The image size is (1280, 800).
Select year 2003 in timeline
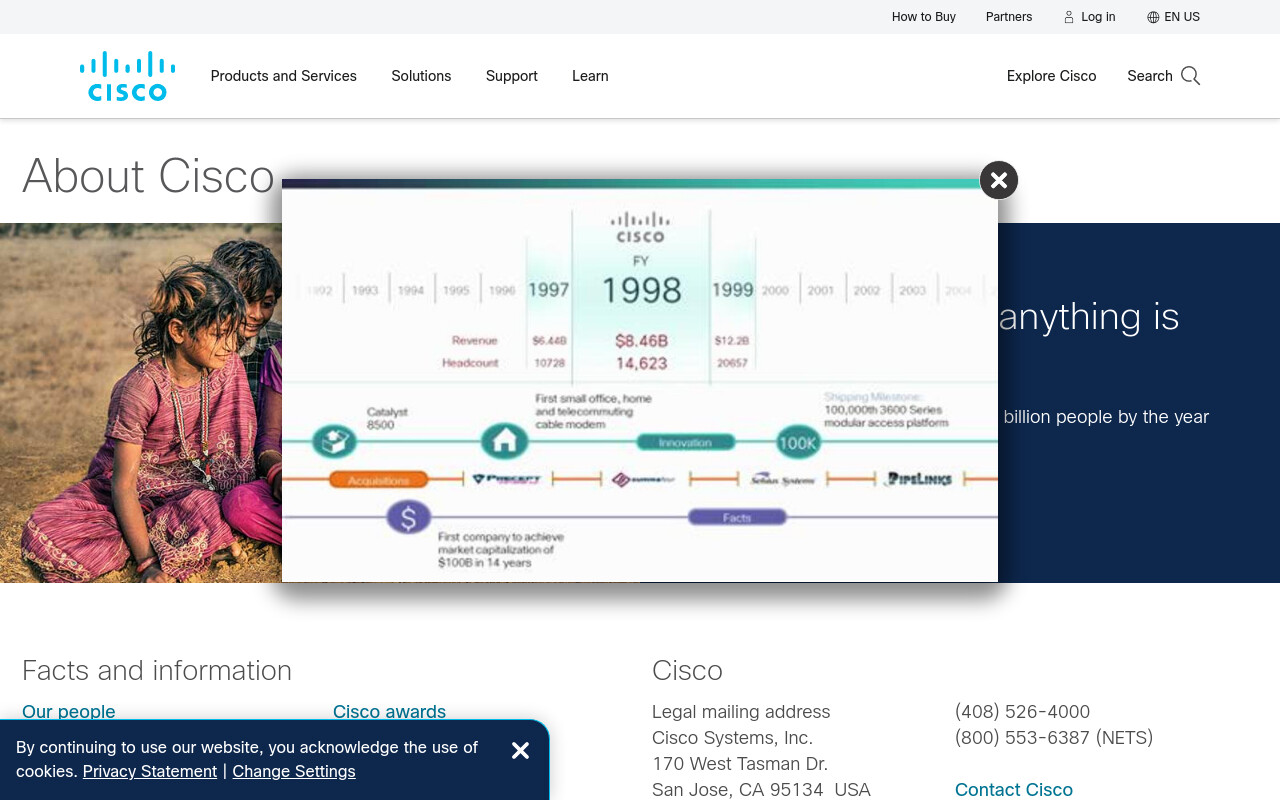pyautogui.click(x=912, y=291)
